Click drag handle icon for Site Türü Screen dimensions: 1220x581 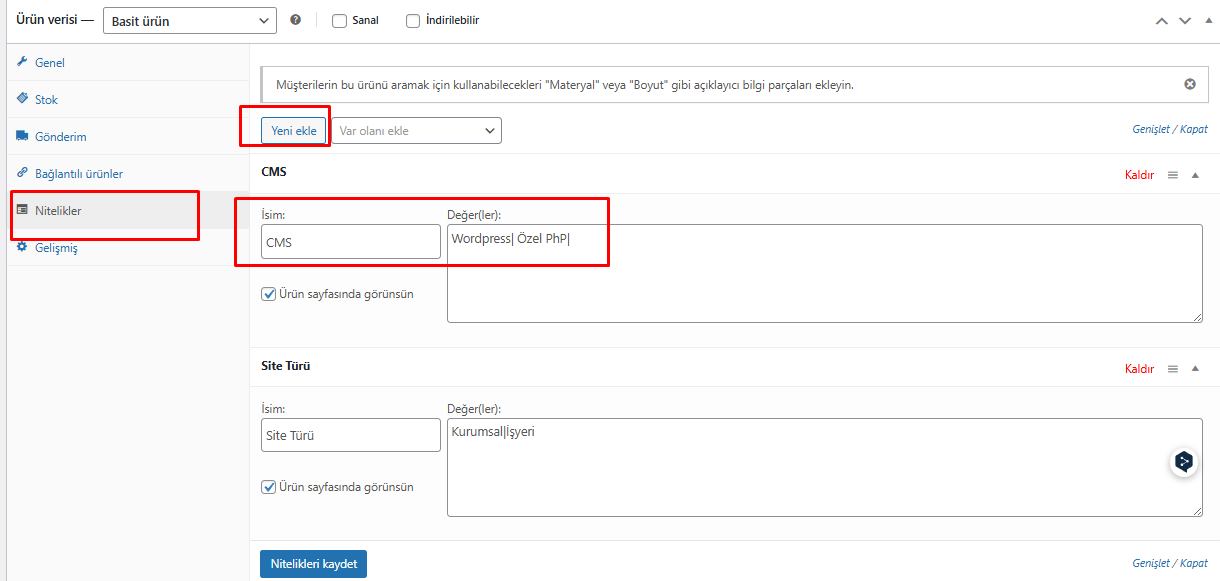(1173, 369)
